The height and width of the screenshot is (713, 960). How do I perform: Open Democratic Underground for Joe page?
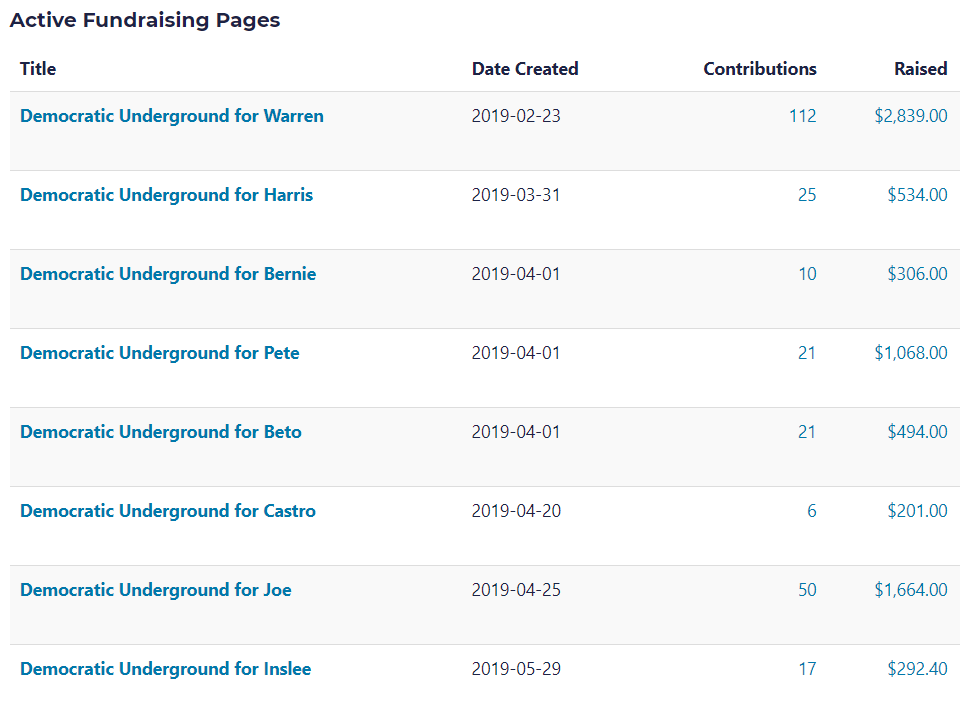(x=156, y=590)
